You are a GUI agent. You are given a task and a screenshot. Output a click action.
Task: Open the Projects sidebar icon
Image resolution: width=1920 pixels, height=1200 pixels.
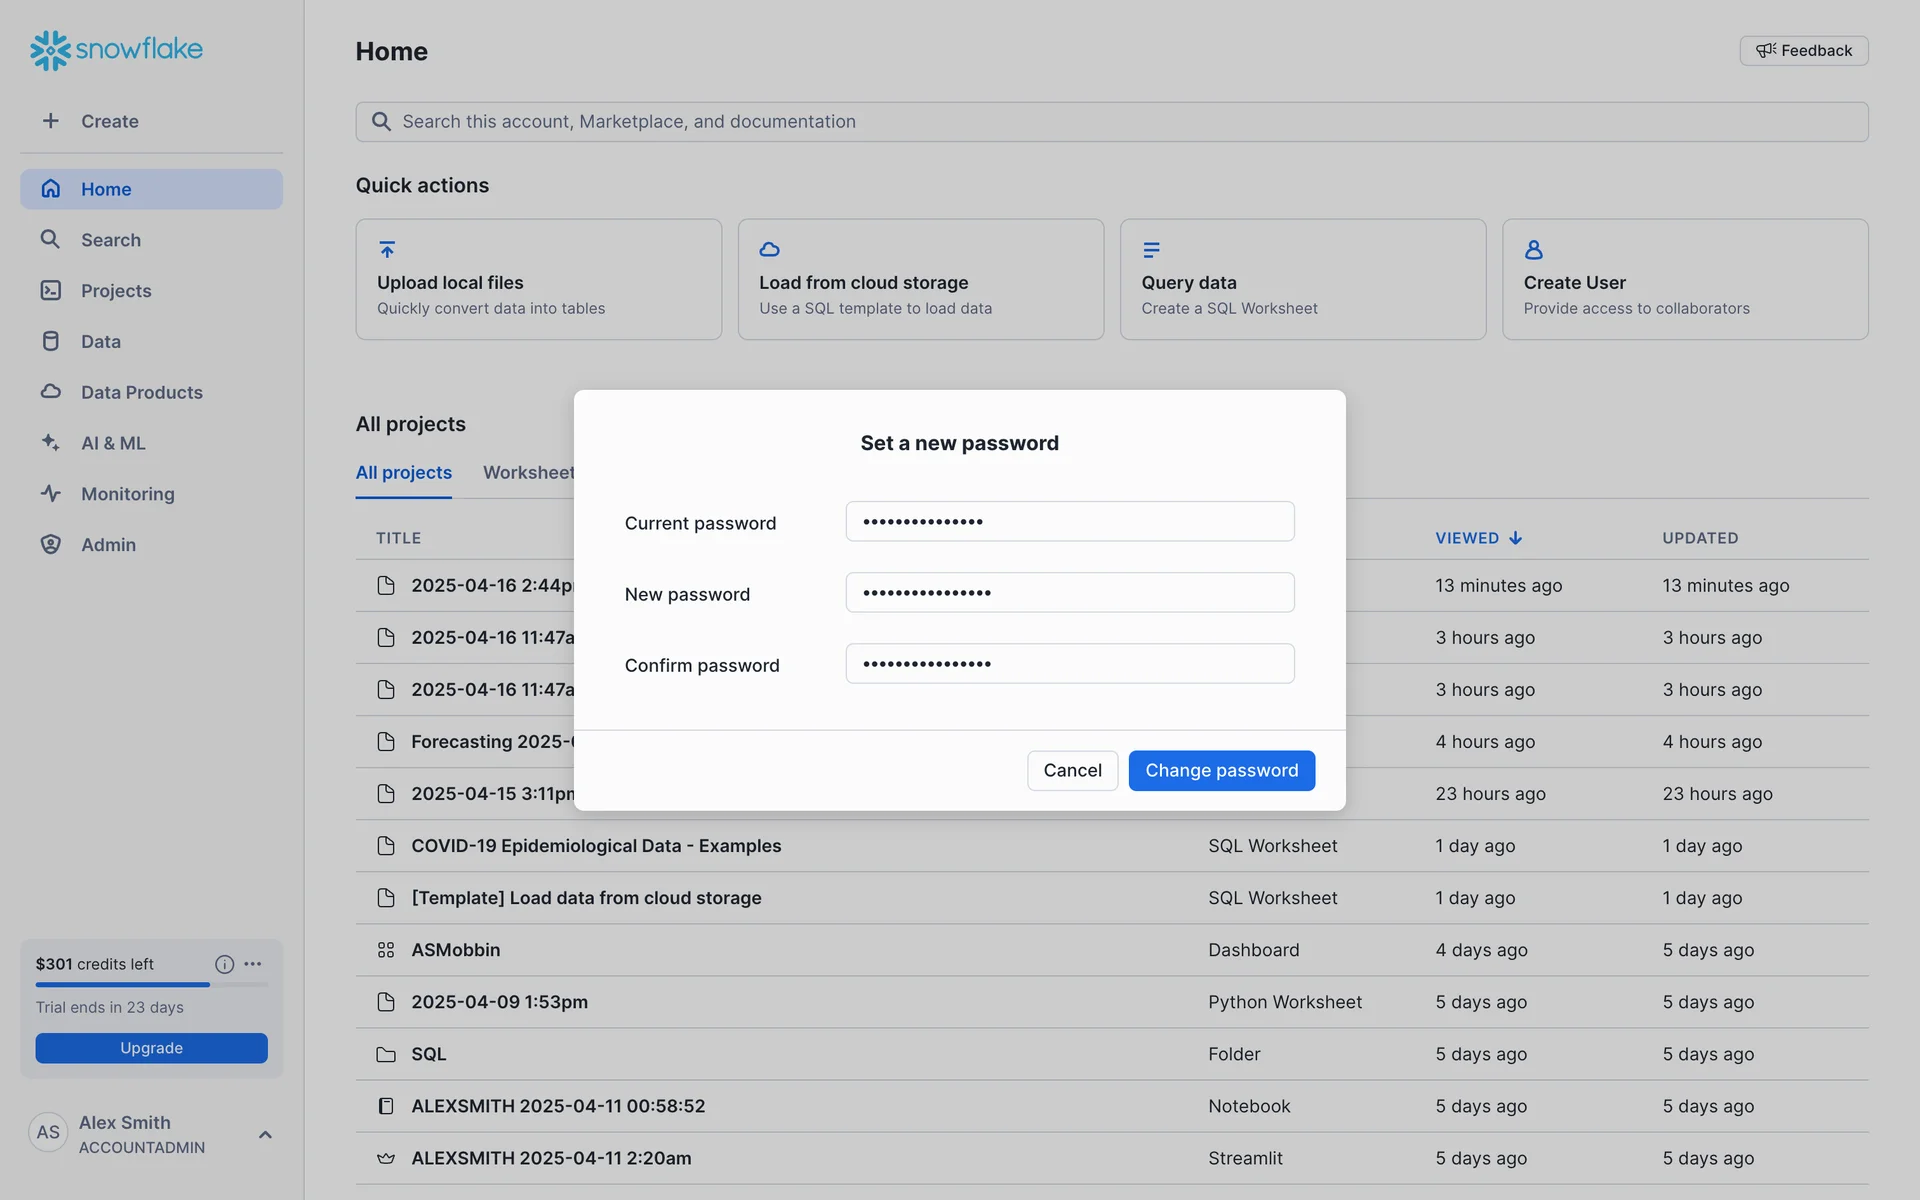click(50, 291)
